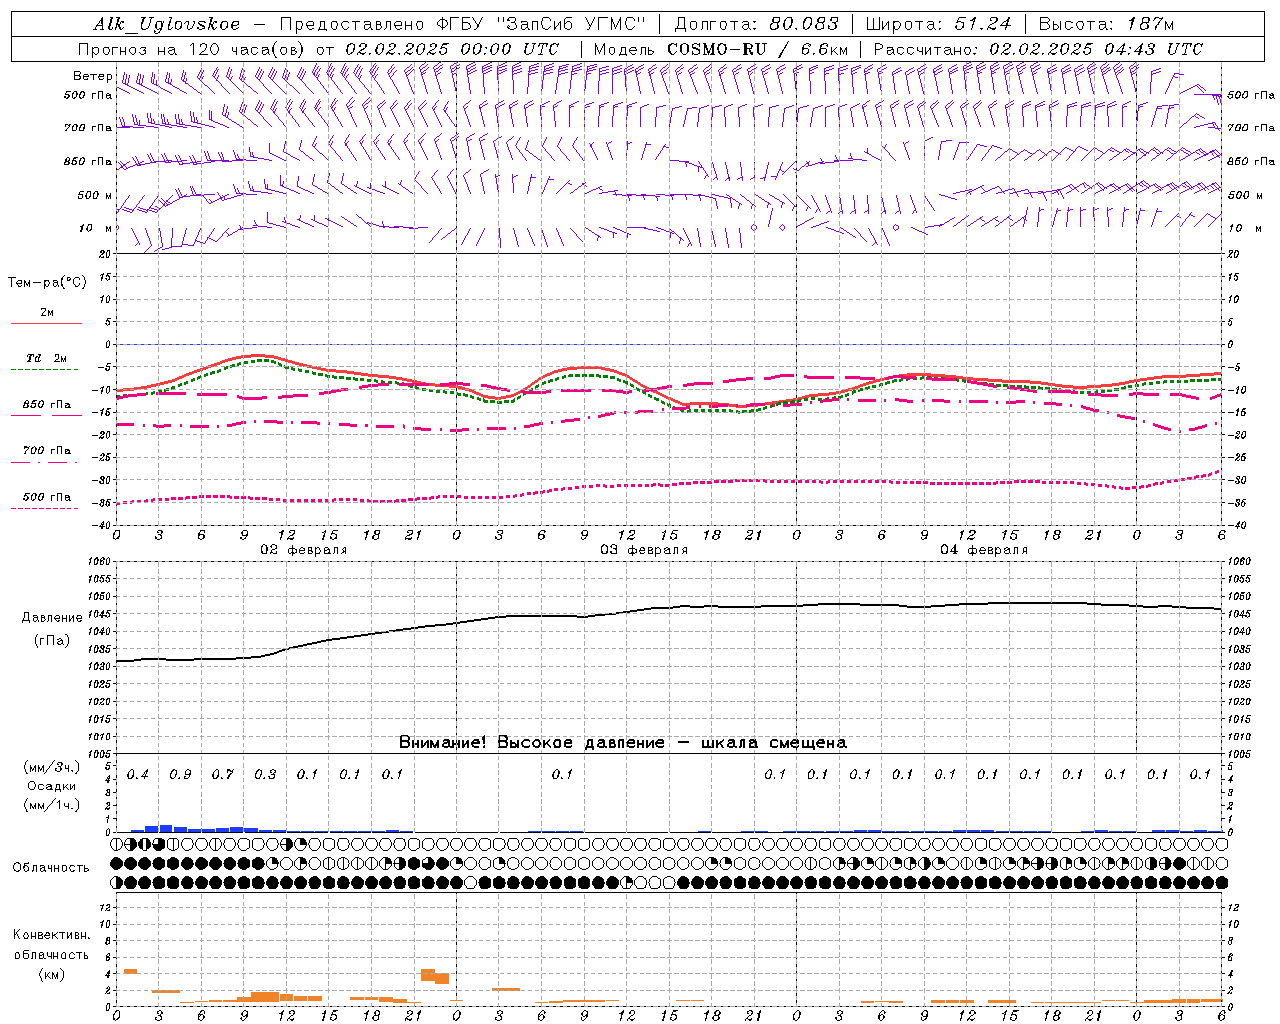Click the date label 04 февраля

tap(984, 550)
